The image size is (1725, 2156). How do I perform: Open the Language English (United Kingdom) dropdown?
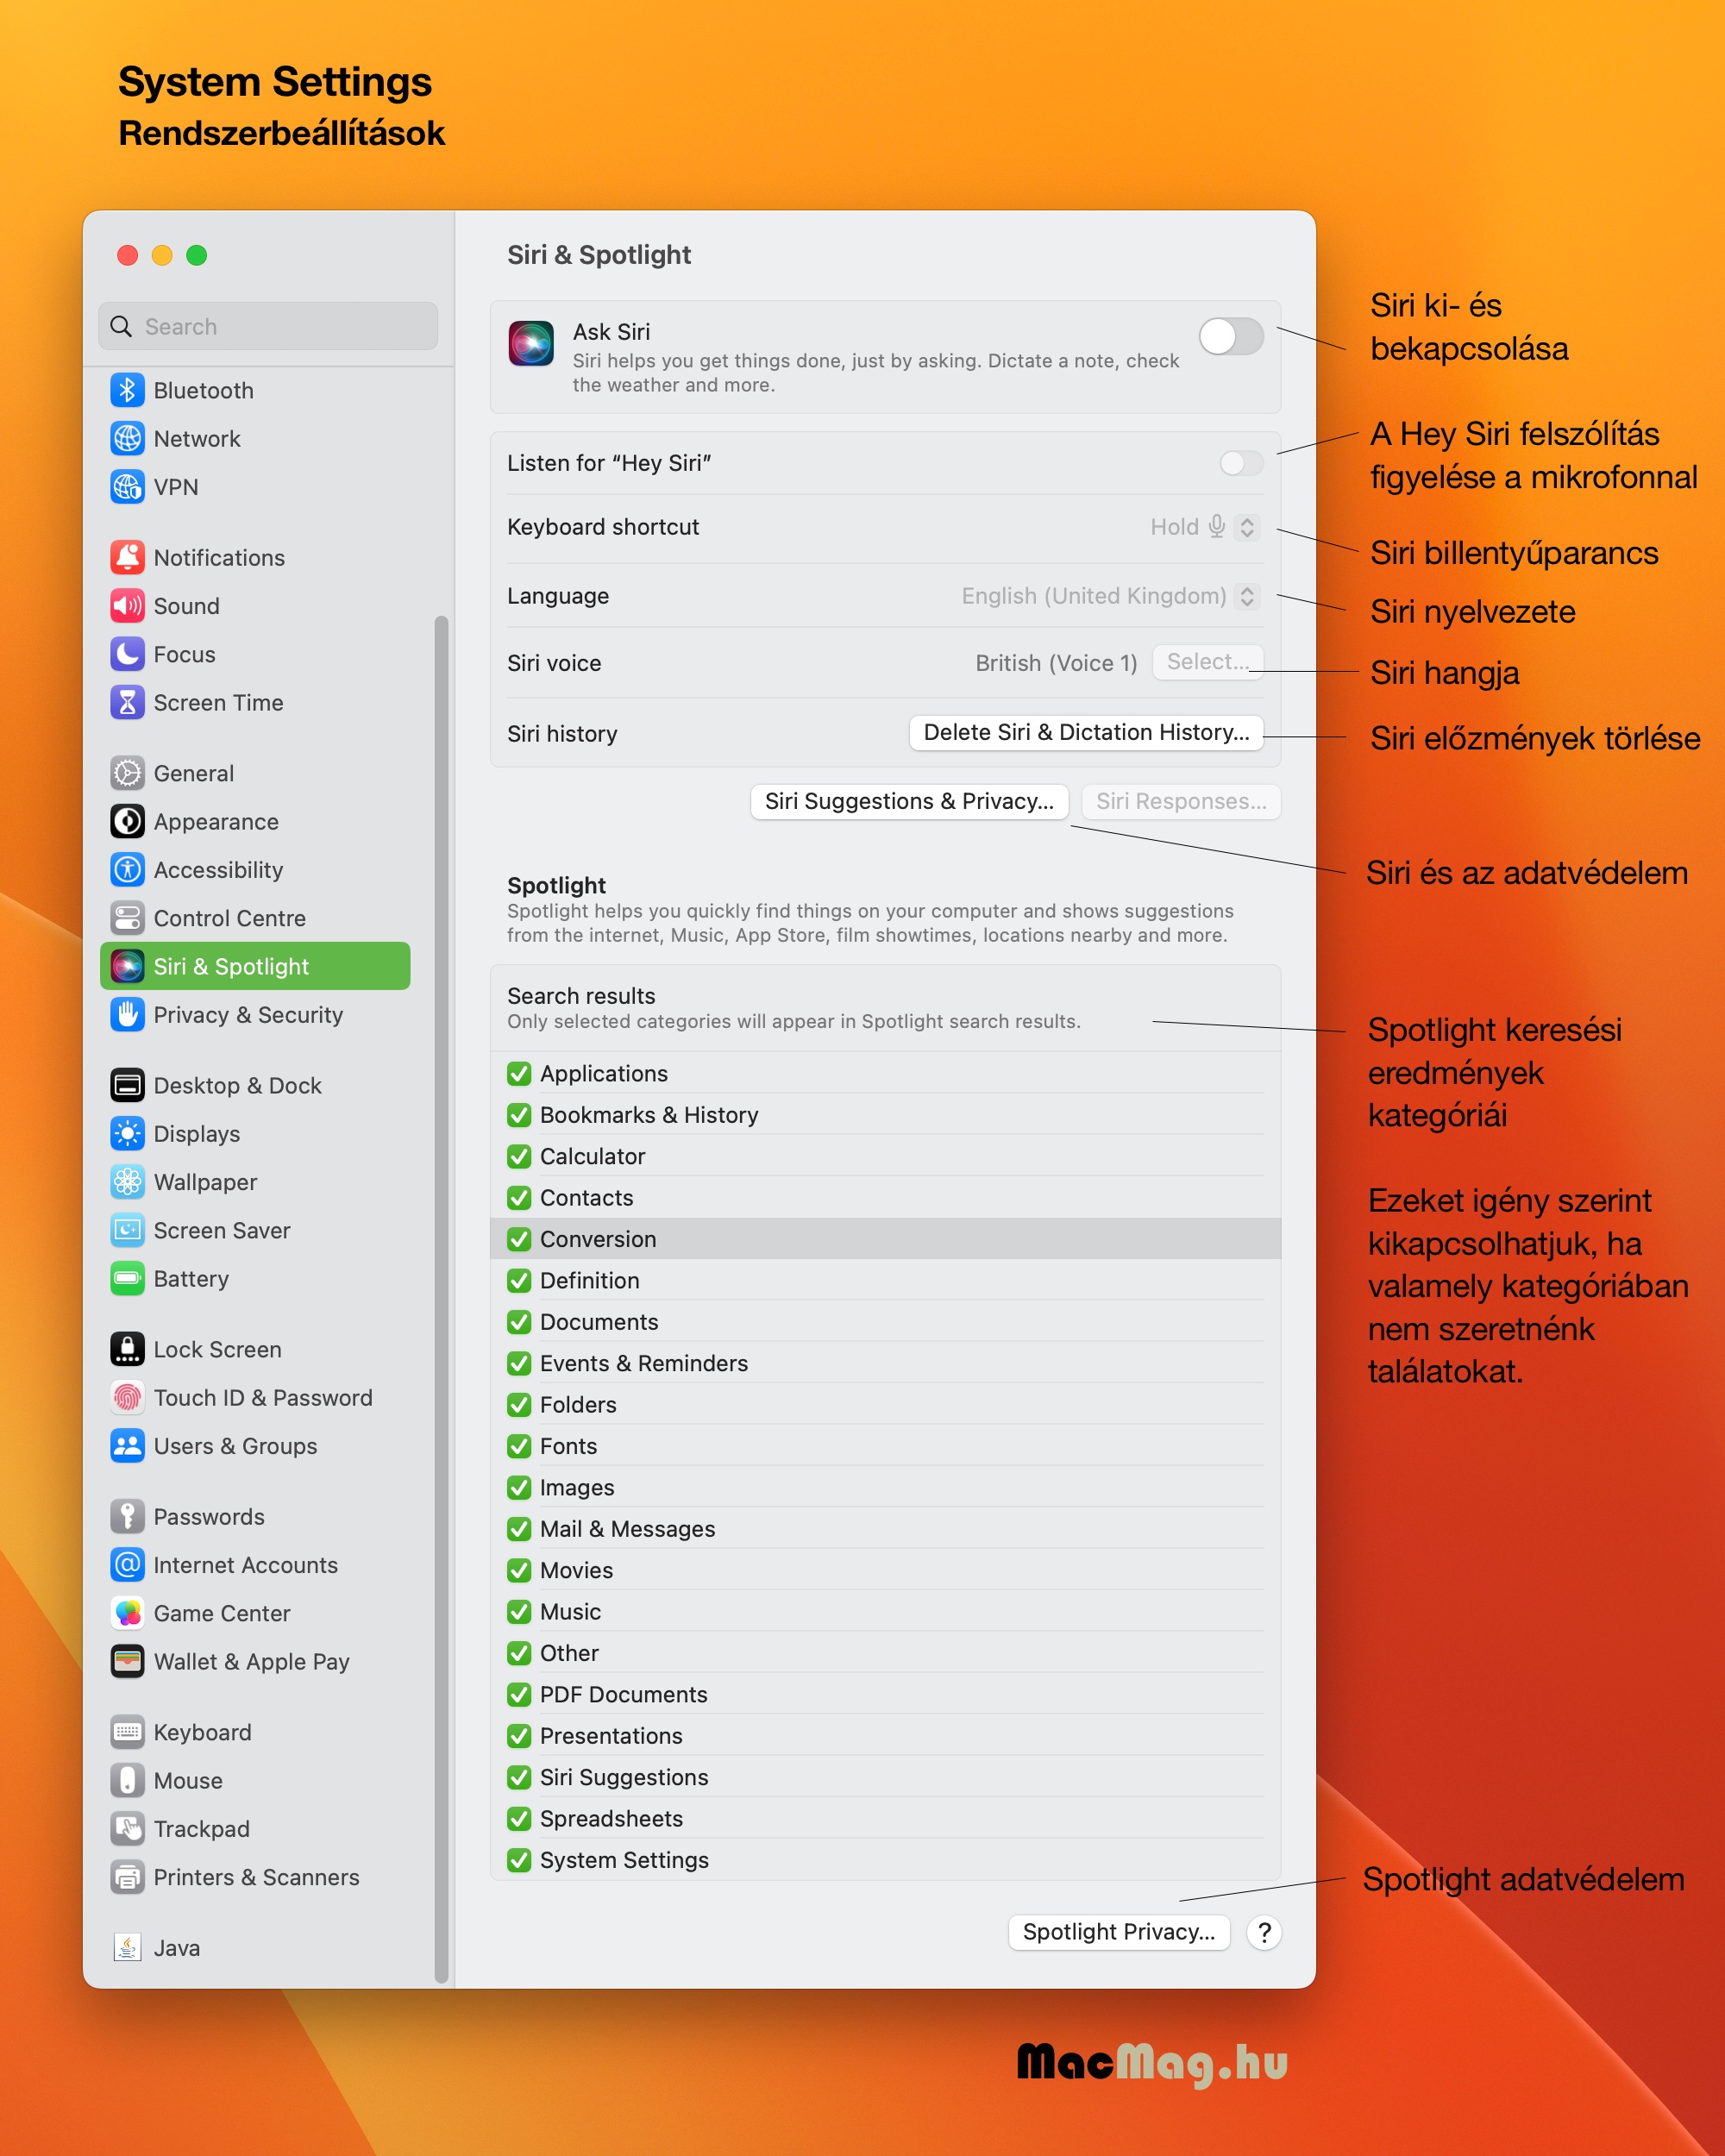1110,596
